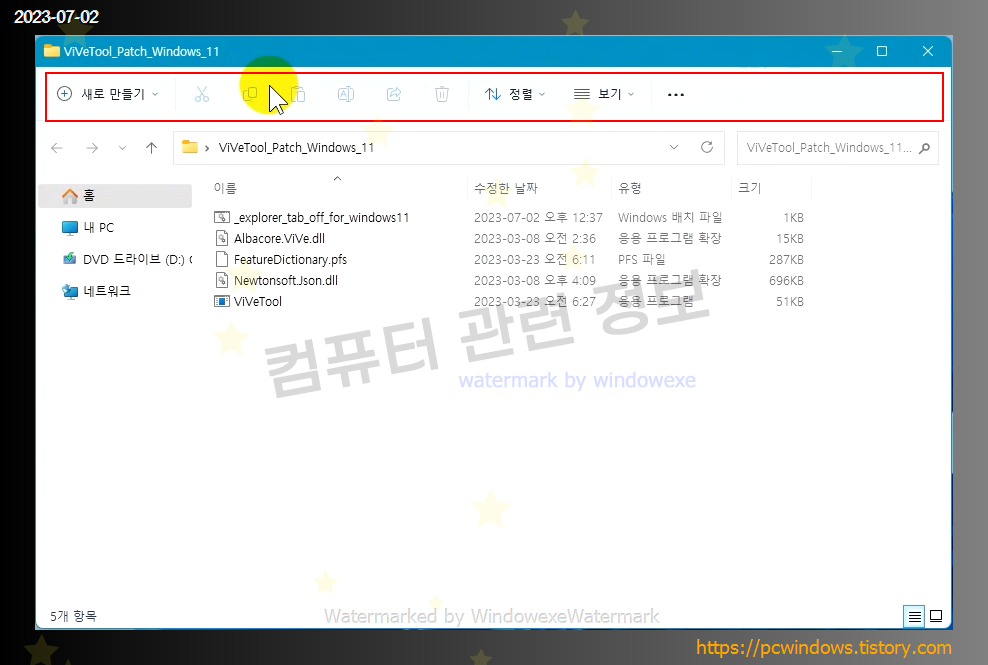Switch to details view in status bar
The width and height of the screenshot is (988, 665).
pyautogui.click(x=914, y=616)
